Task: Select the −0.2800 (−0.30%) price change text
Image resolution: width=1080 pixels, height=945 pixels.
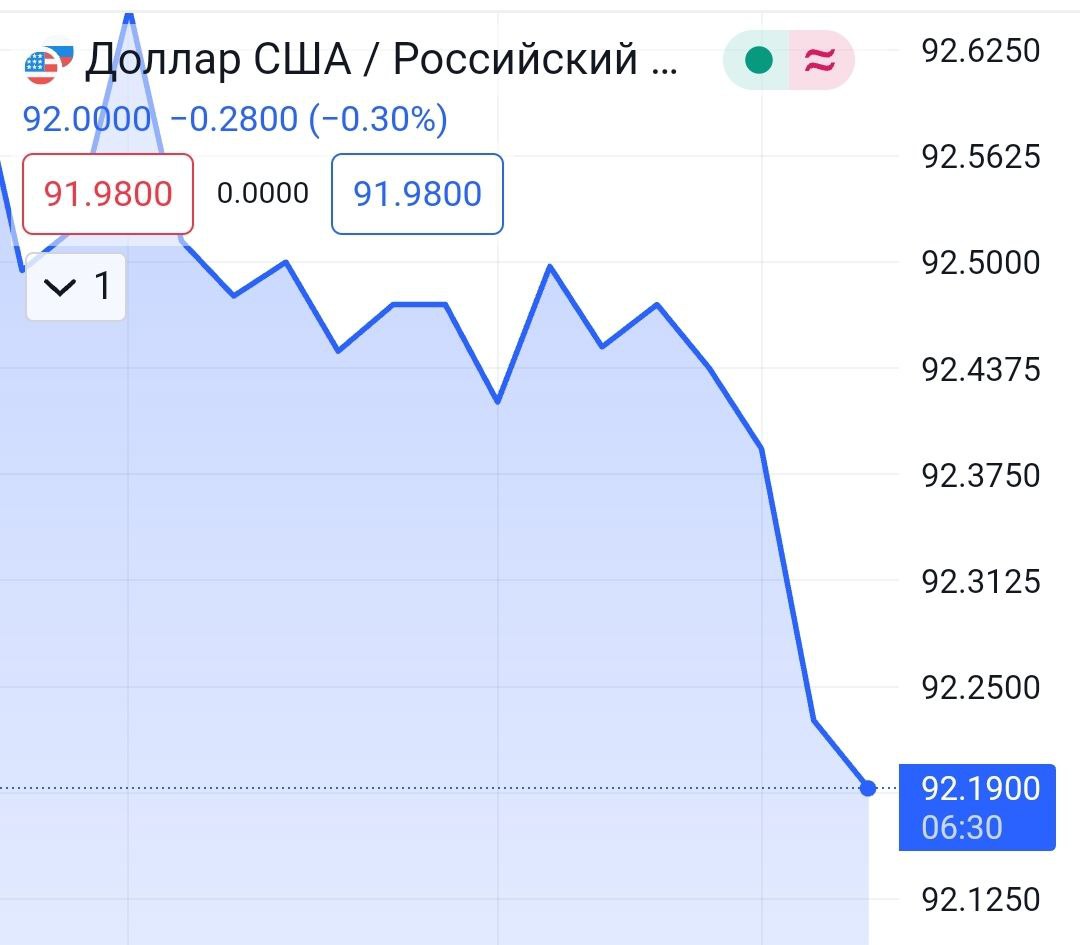Action: (x=308, y=120)
